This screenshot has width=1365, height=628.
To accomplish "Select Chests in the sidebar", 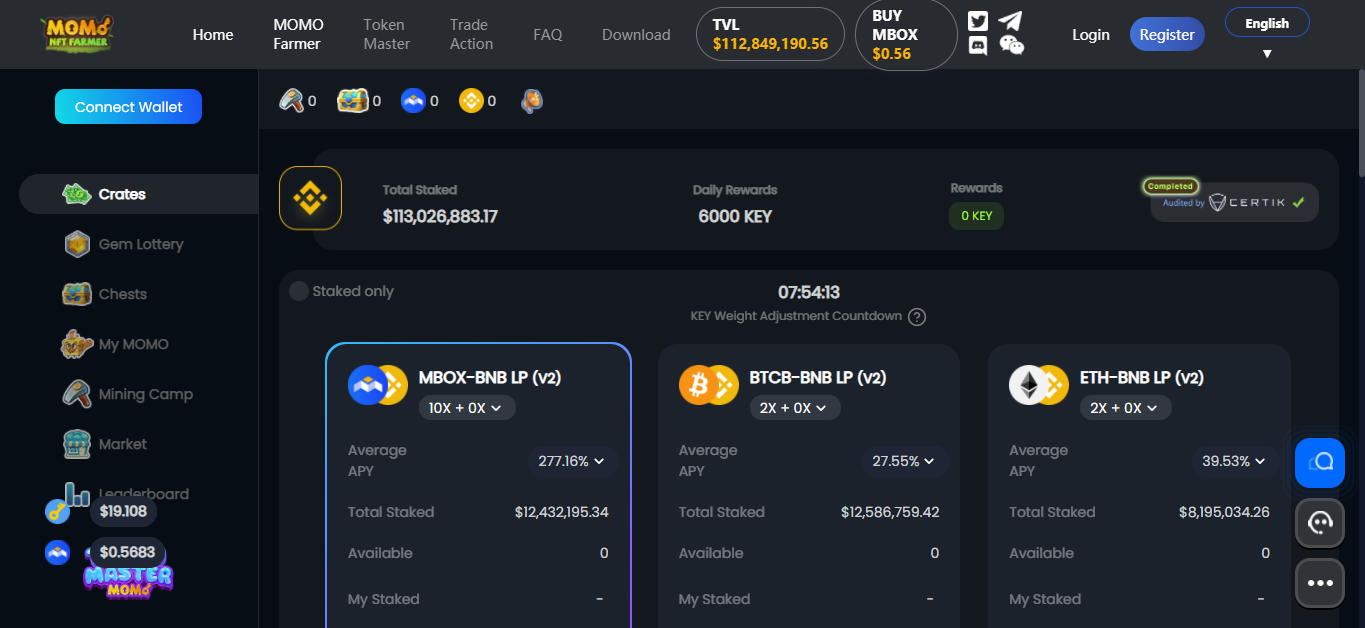I will [x=138, y=294].
